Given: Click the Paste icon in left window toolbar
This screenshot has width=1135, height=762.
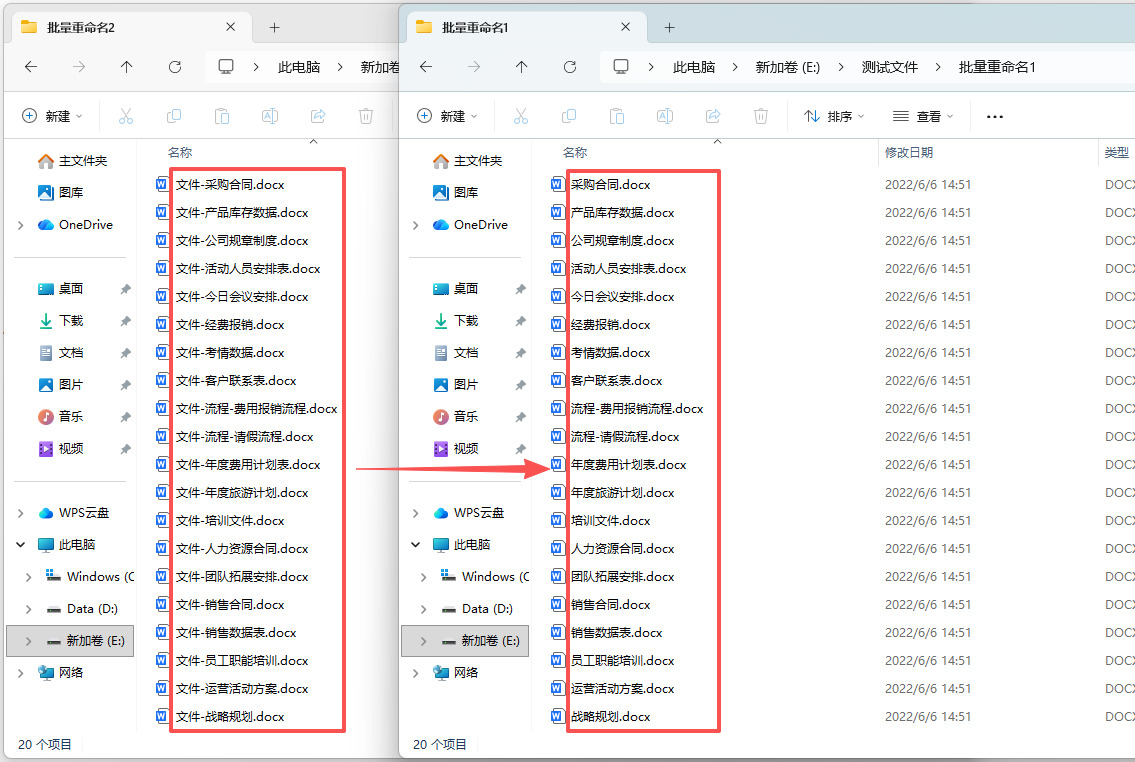Looking at the screenshot, I should pyautogui.click(x=221, y=117).
